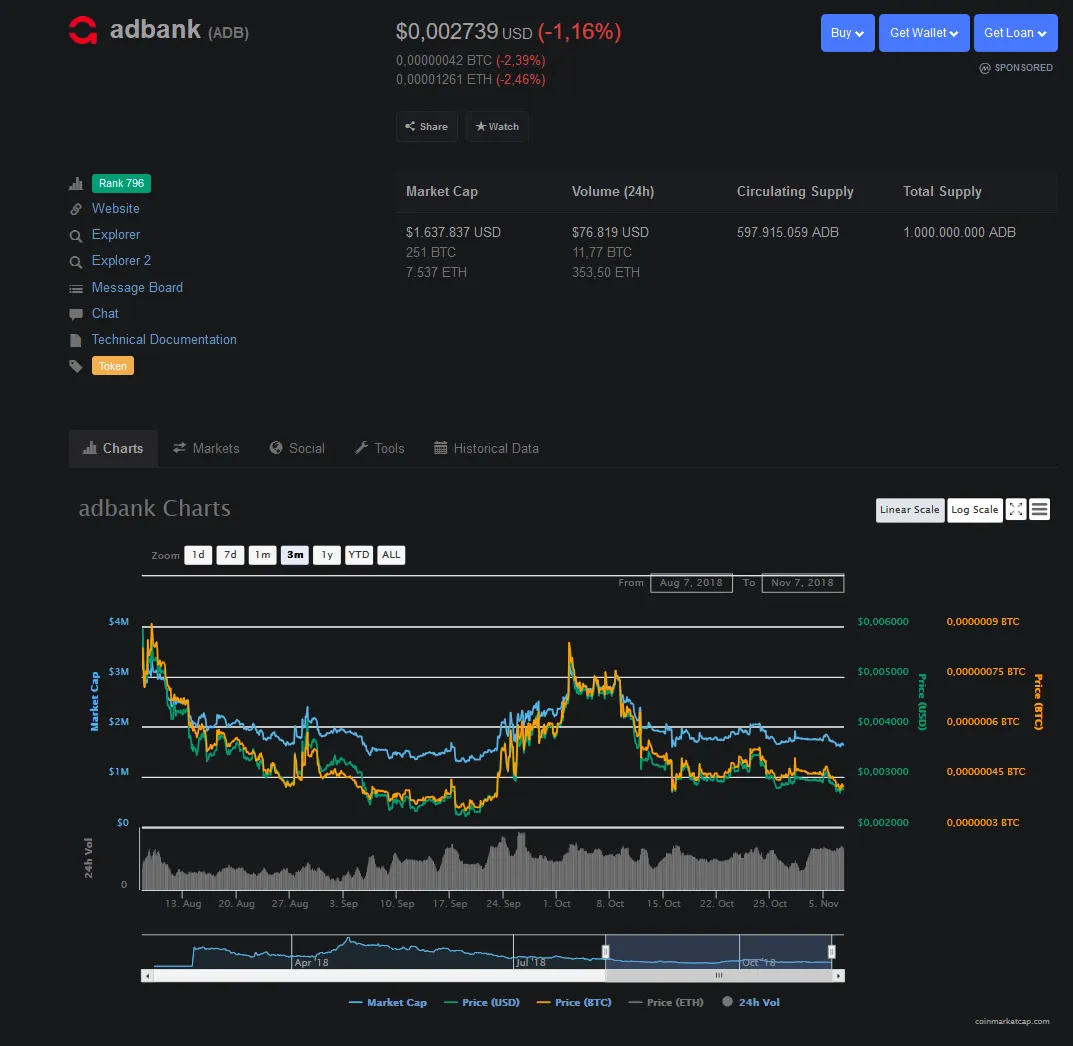Open the Explorer link

pyautogui.click(x=116, y=235)
